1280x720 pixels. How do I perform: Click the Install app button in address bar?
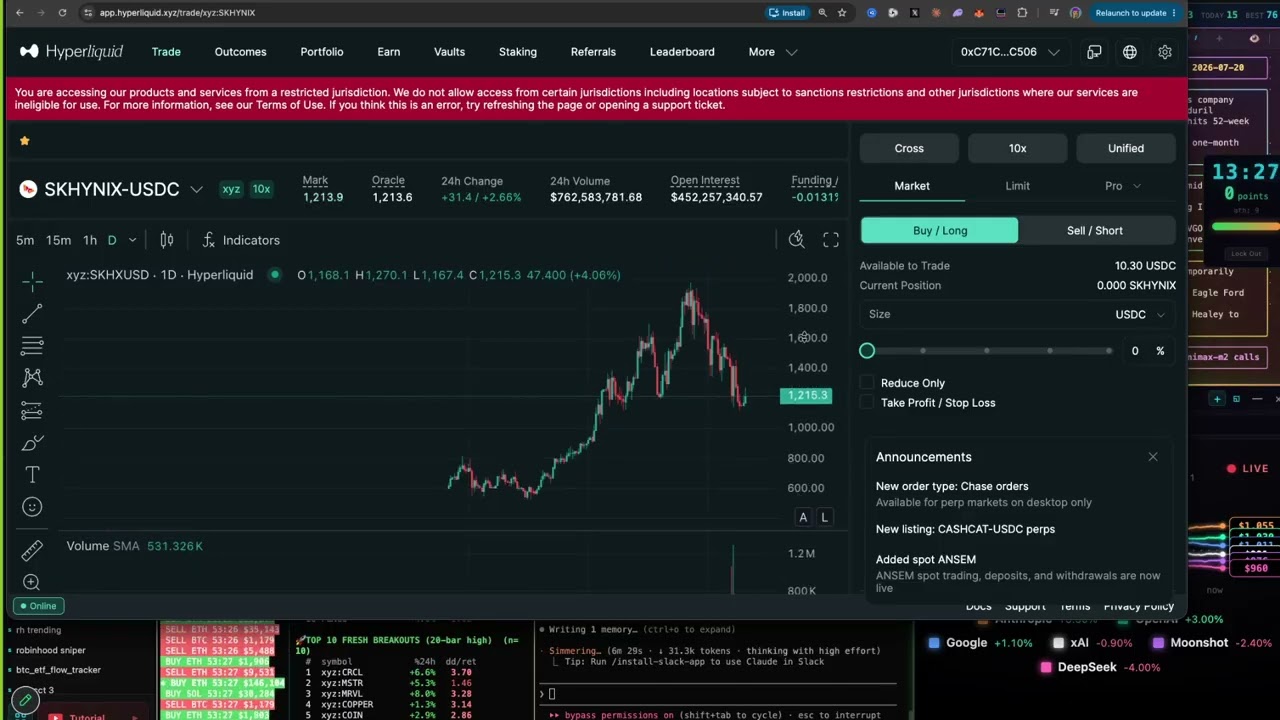click(x=787, y=13)
